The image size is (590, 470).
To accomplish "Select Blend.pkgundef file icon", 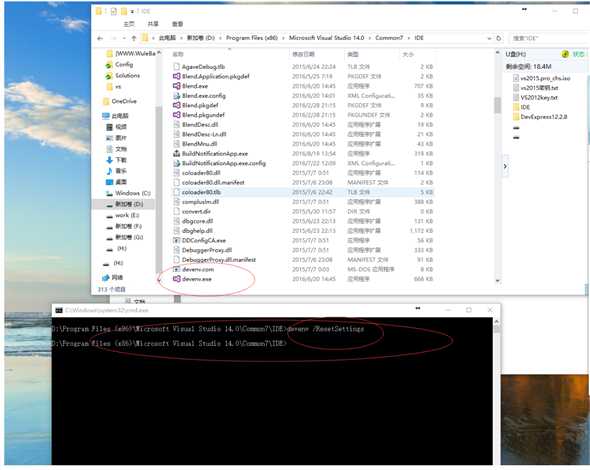I will pyautogui.click(x=176, y=115).
